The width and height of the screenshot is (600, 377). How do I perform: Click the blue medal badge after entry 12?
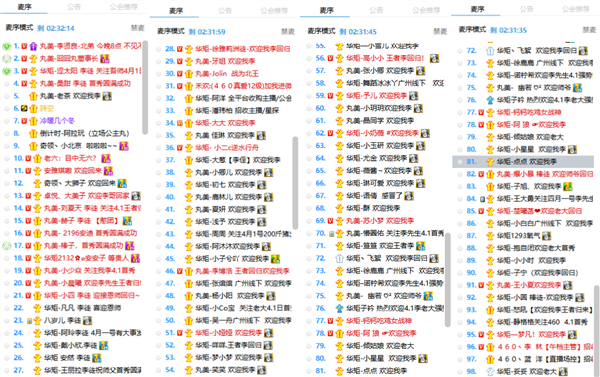point(122,183)
